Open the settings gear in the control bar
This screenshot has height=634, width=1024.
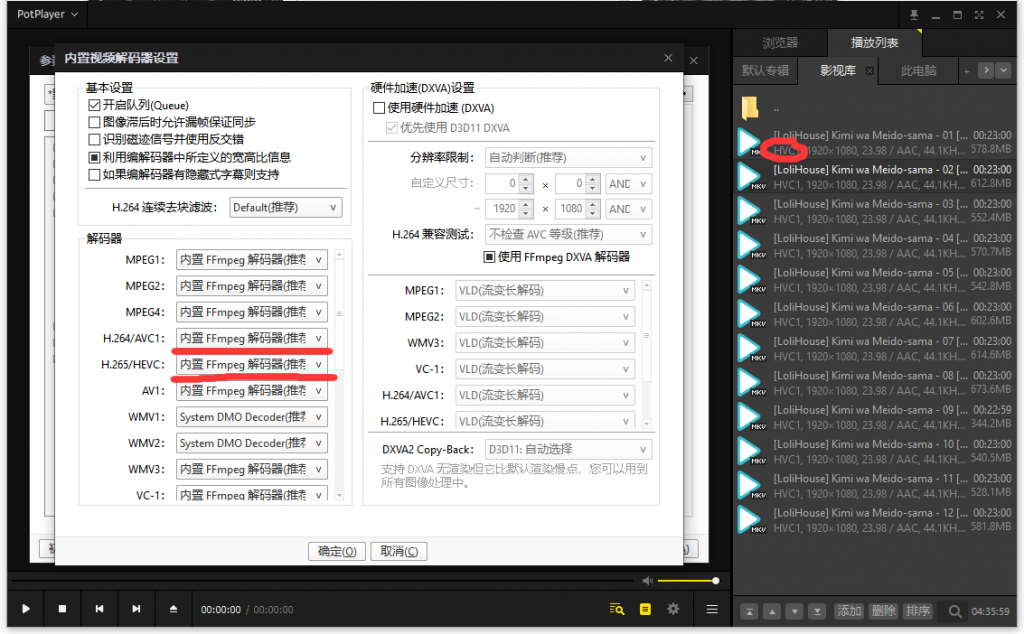pos(673,608)
